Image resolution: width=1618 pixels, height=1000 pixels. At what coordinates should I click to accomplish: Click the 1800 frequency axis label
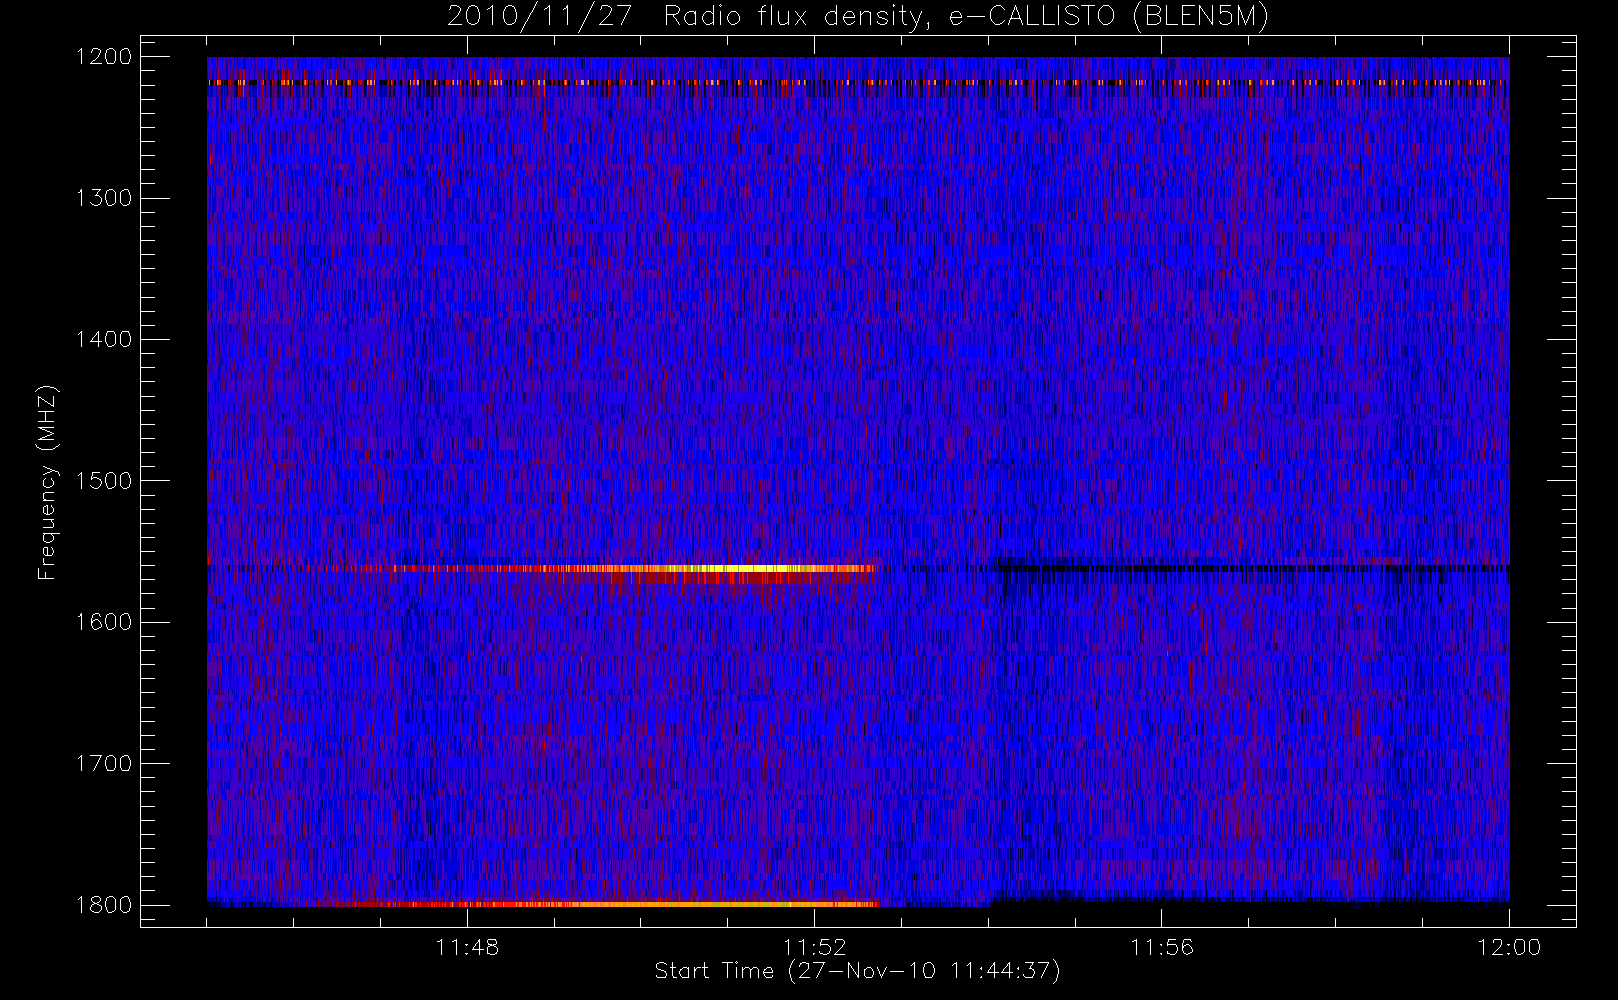click(105, 904)
